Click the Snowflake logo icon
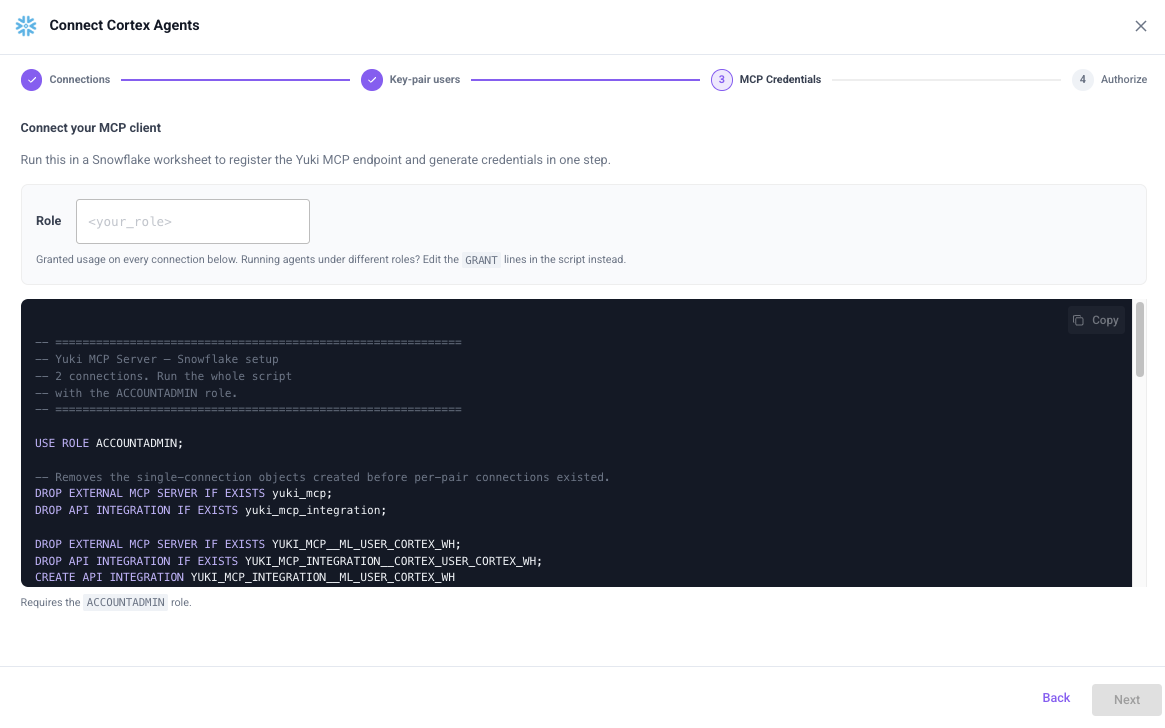This screenshot has height=728, width=1165. [x=26, y=26]
